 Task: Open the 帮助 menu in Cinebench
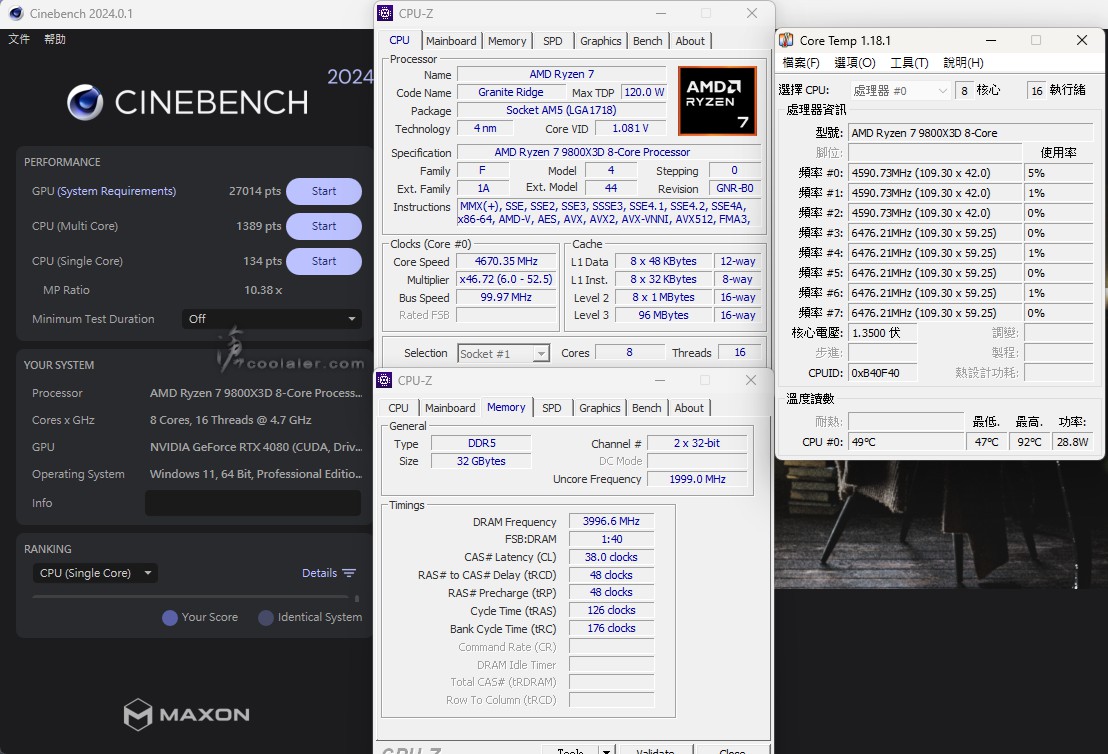[x=55, y=39]
